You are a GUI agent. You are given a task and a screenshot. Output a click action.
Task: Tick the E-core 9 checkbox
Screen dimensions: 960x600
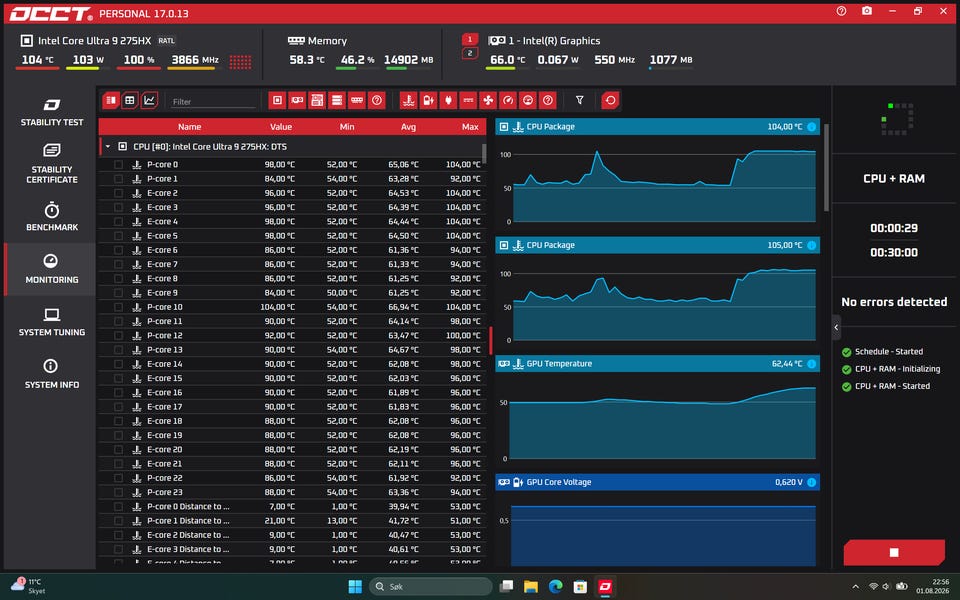point(118,293)
